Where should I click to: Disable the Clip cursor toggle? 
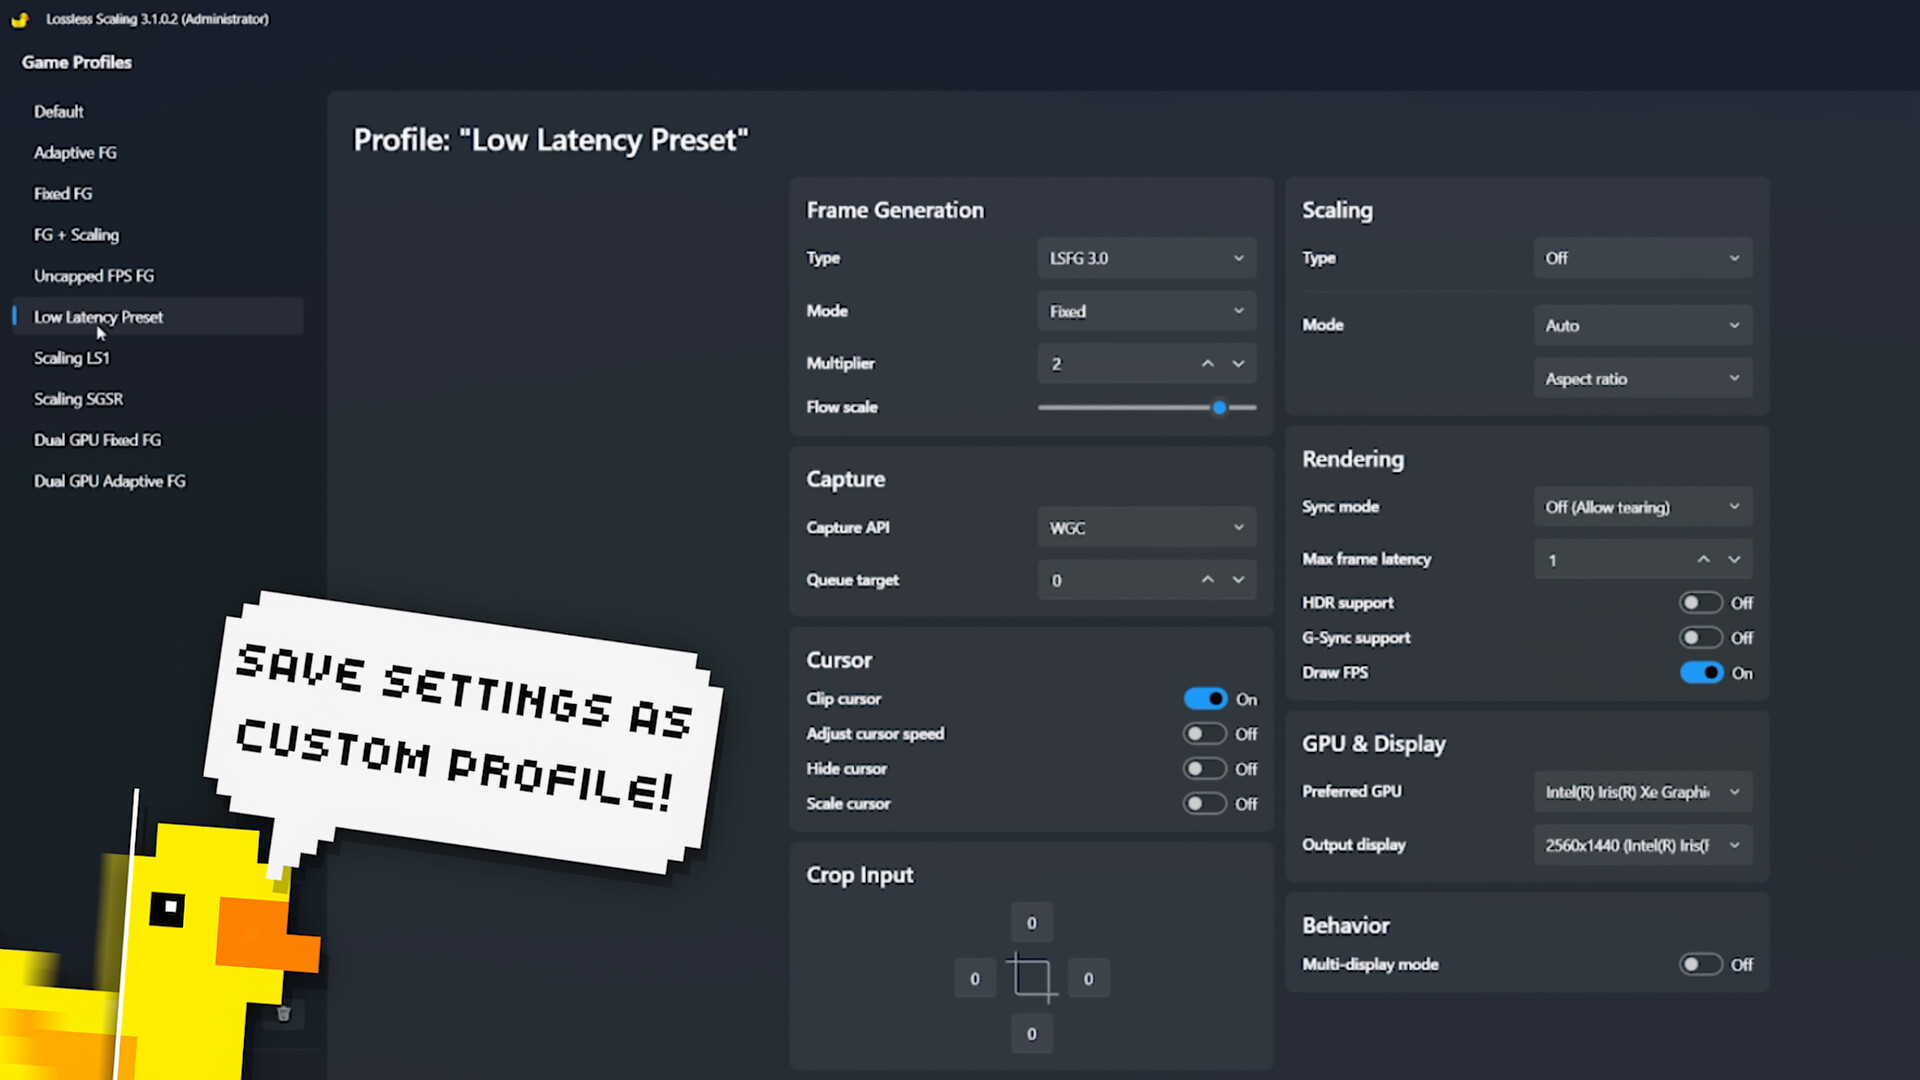tap(1205, 698)
